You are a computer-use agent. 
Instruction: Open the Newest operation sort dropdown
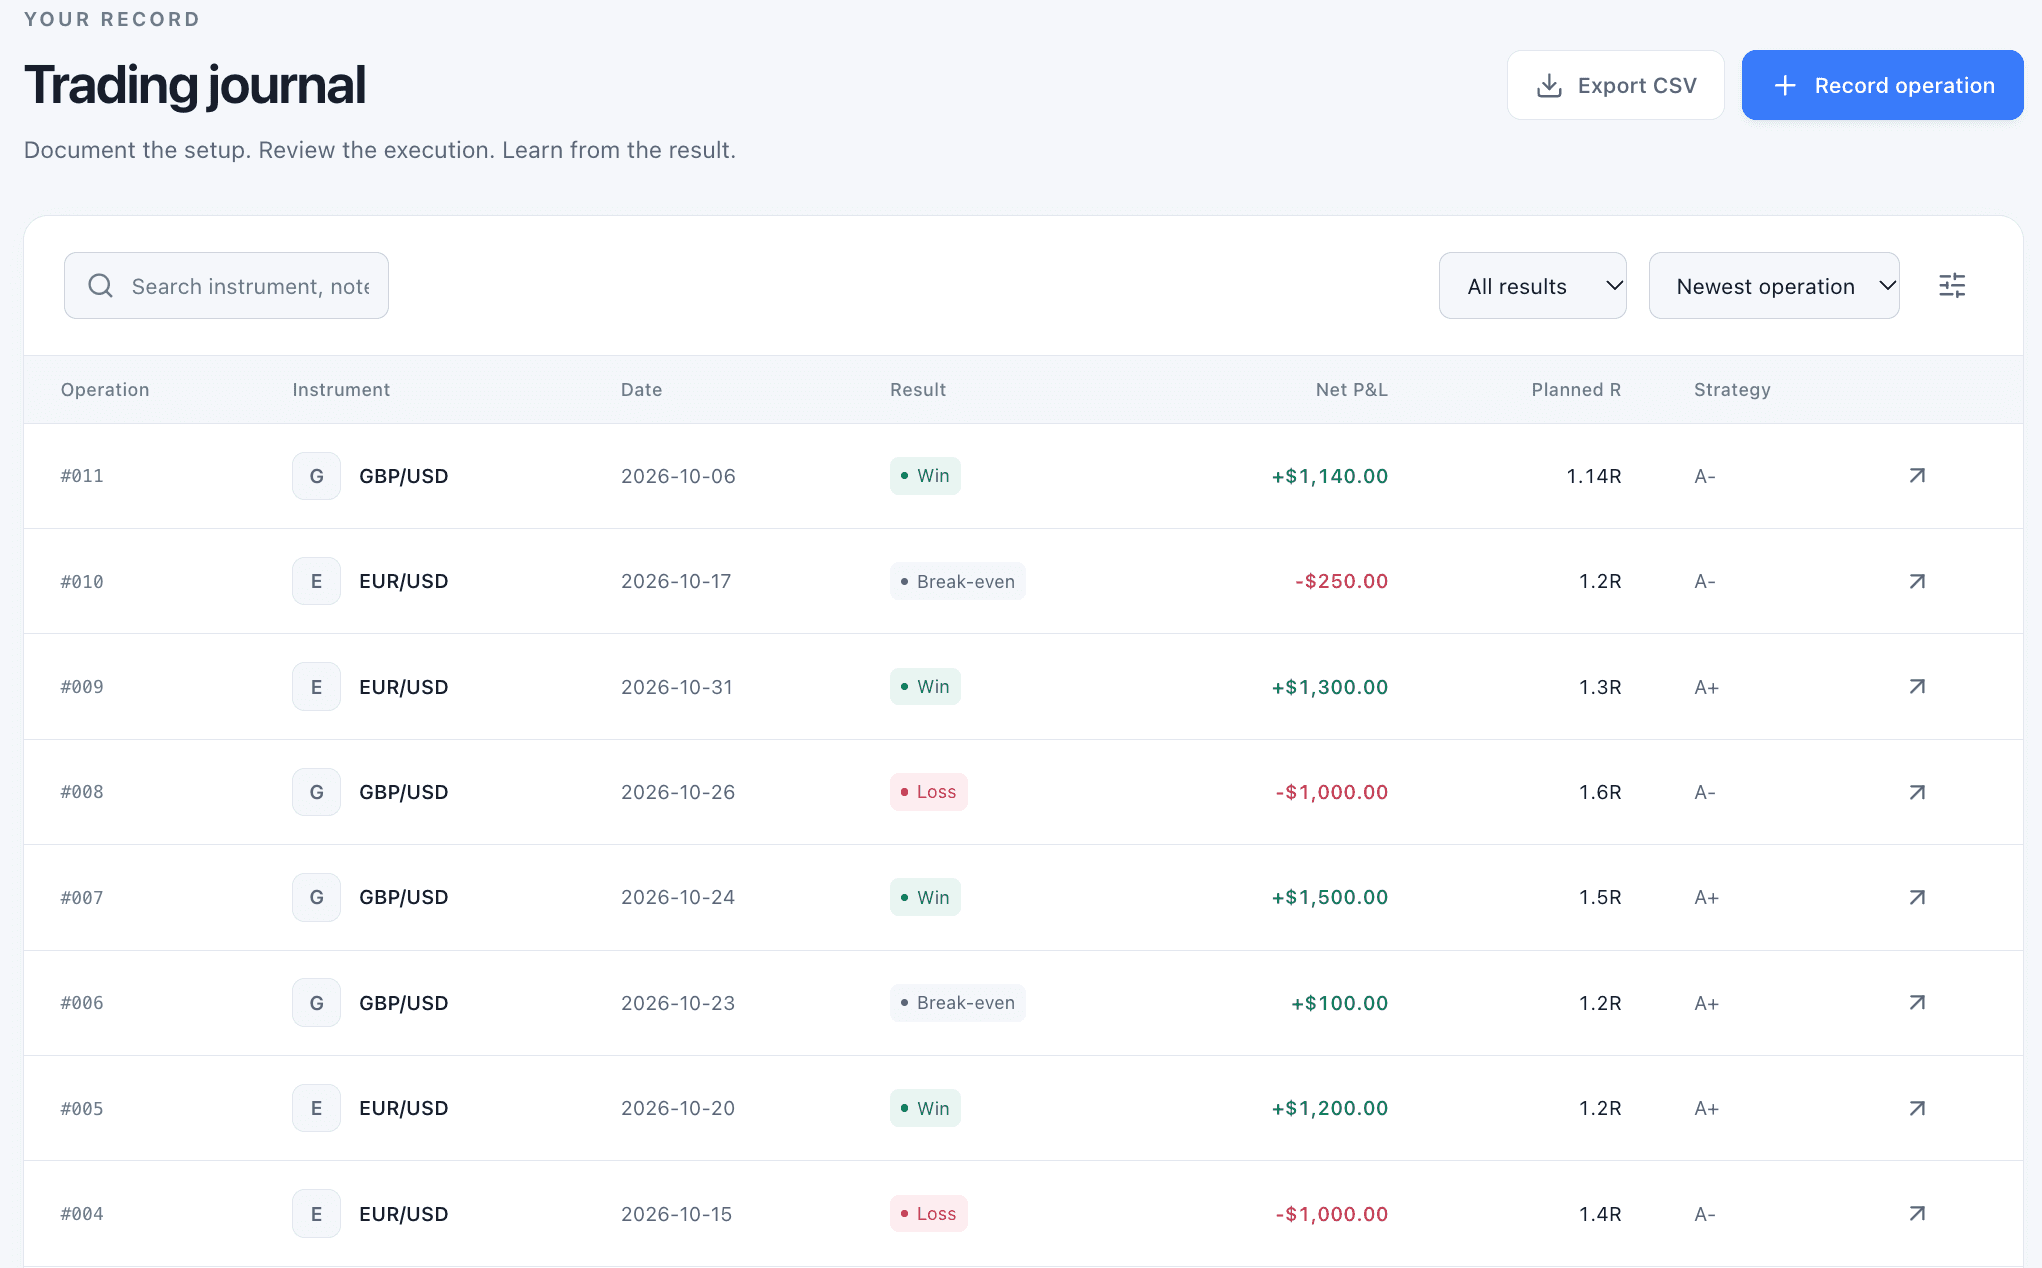coord(1774,286)
